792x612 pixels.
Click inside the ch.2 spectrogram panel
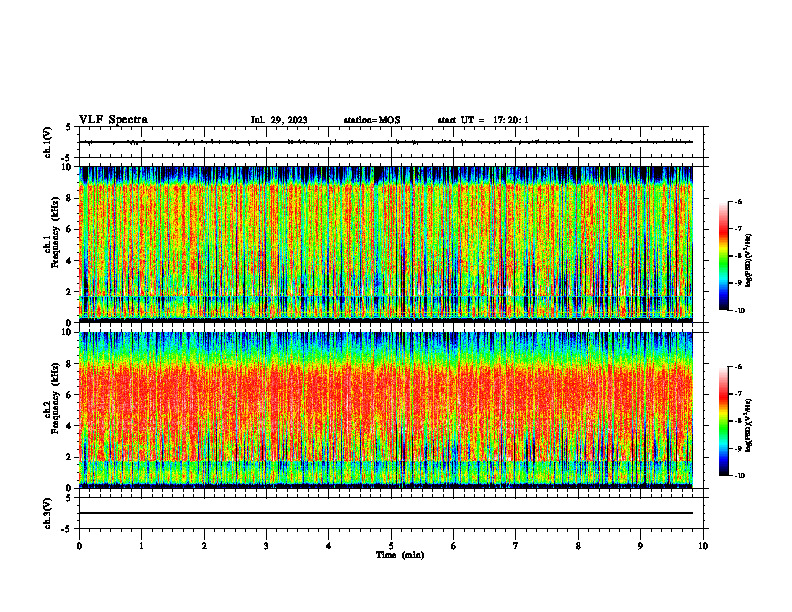point(386,410)
